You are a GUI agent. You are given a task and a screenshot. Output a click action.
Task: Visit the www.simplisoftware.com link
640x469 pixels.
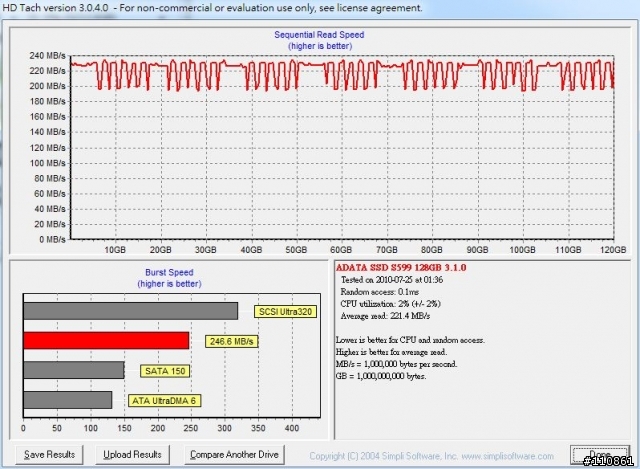pos(507,456)
